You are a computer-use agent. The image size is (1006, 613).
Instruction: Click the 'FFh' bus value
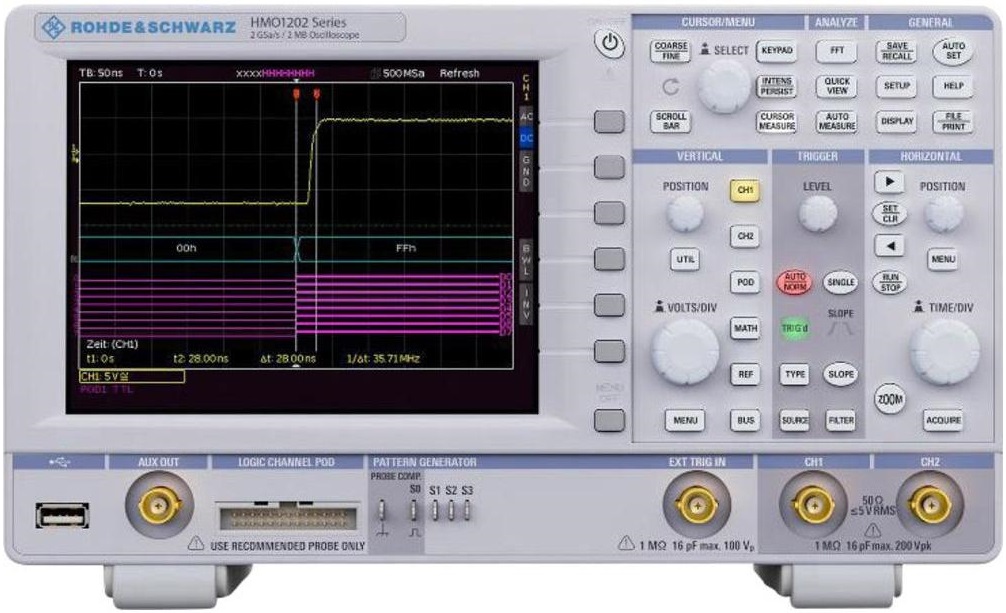point(405,248)
